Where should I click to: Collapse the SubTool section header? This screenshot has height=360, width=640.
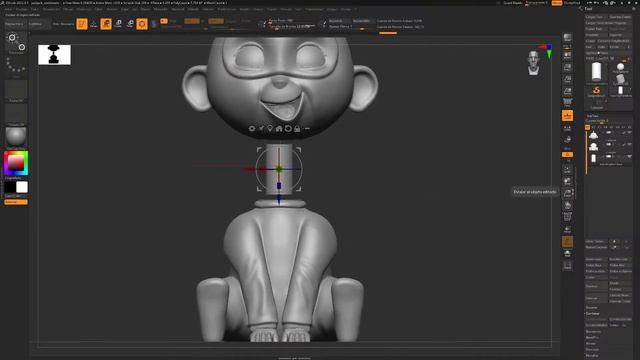592,116
